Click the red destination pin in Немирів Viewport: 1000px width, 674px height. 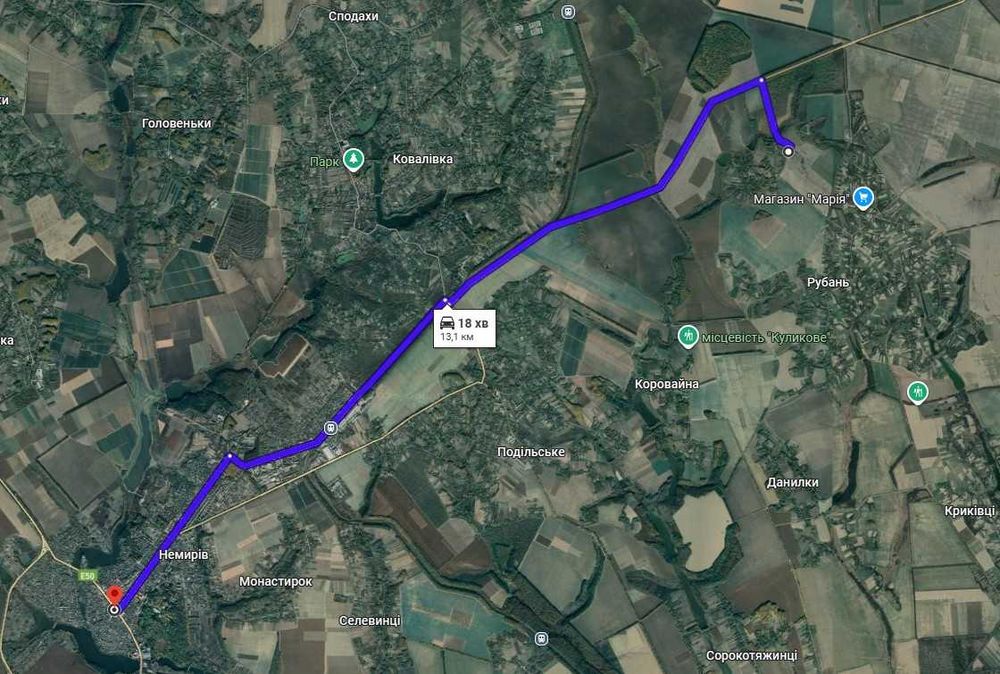(x=114, y=596)
